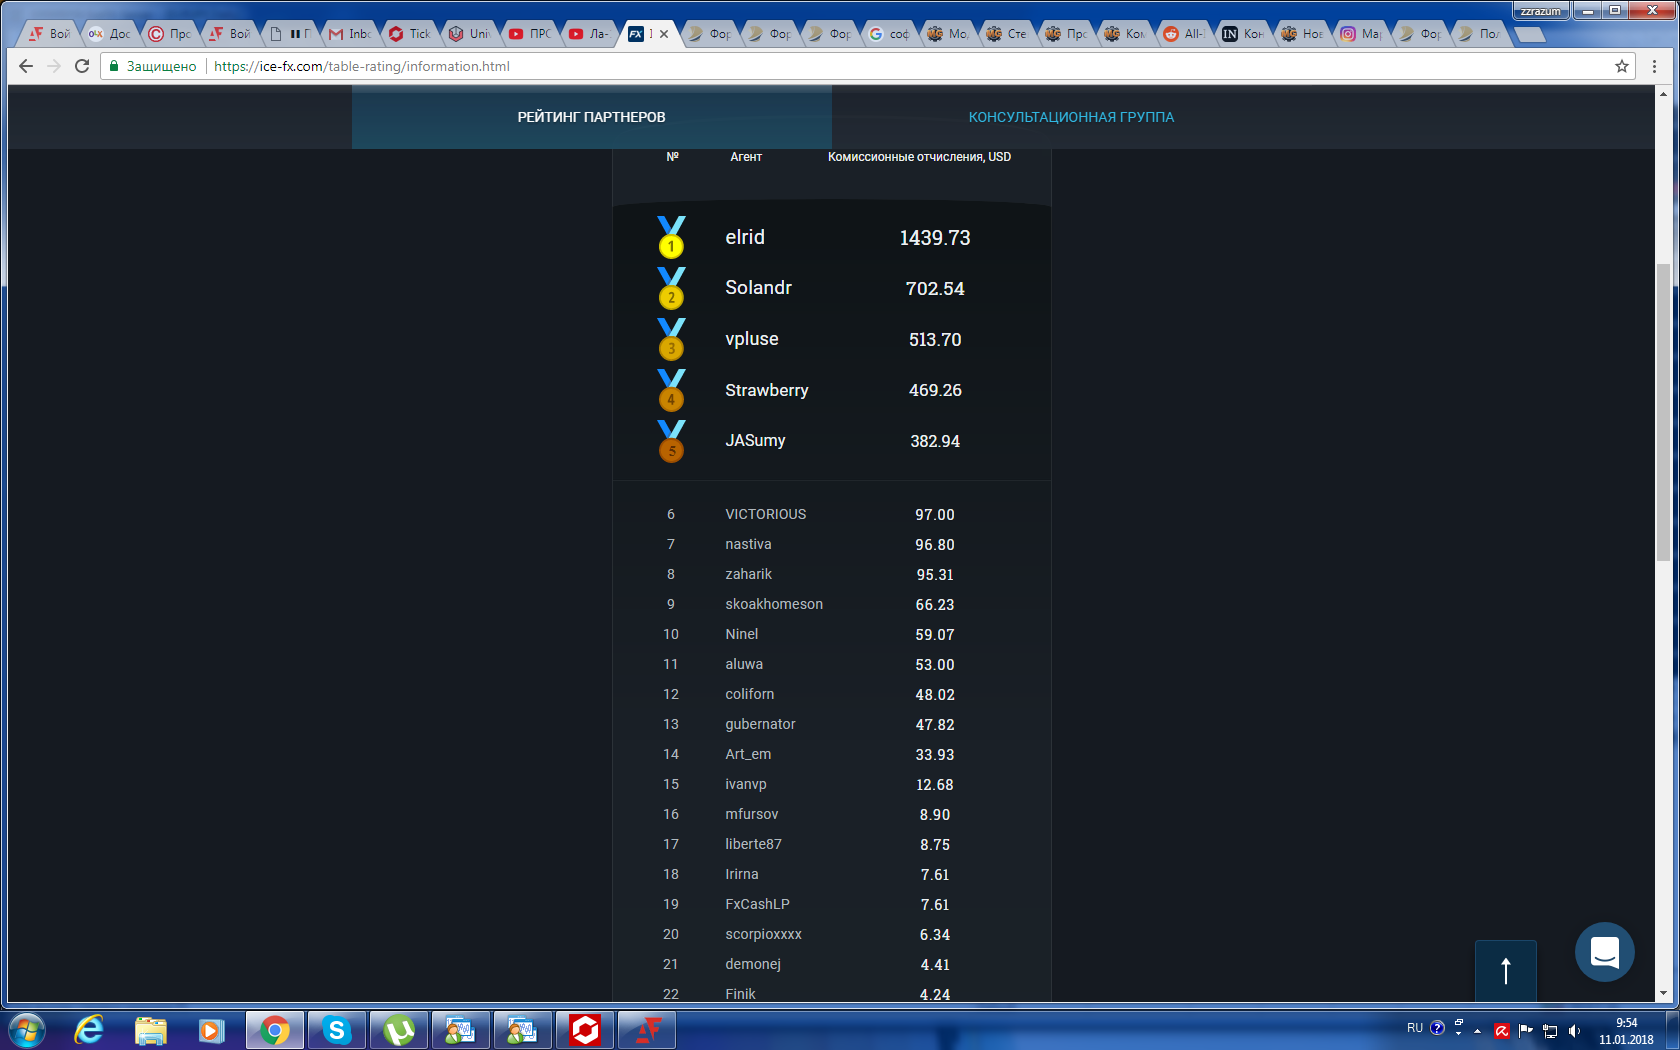Click the green secure lock icon
Screen dimensions: 1680x1050
pyautogui.click(x=114, y=66)
